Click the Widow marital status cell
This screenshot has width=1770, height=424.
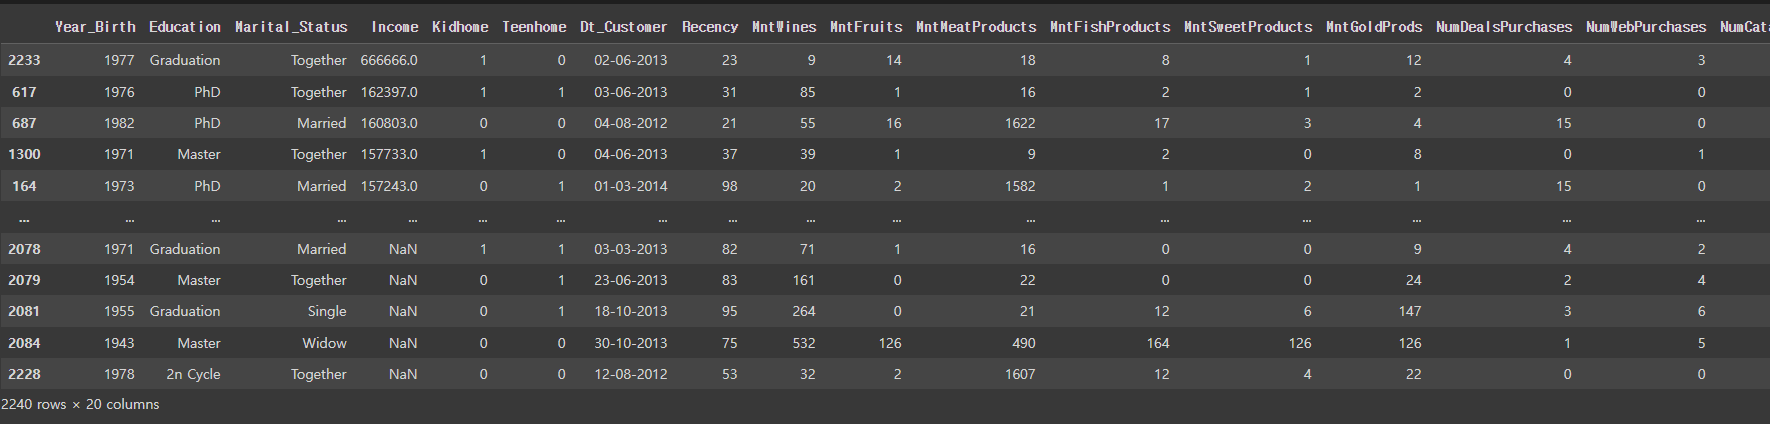coord(325,343)
